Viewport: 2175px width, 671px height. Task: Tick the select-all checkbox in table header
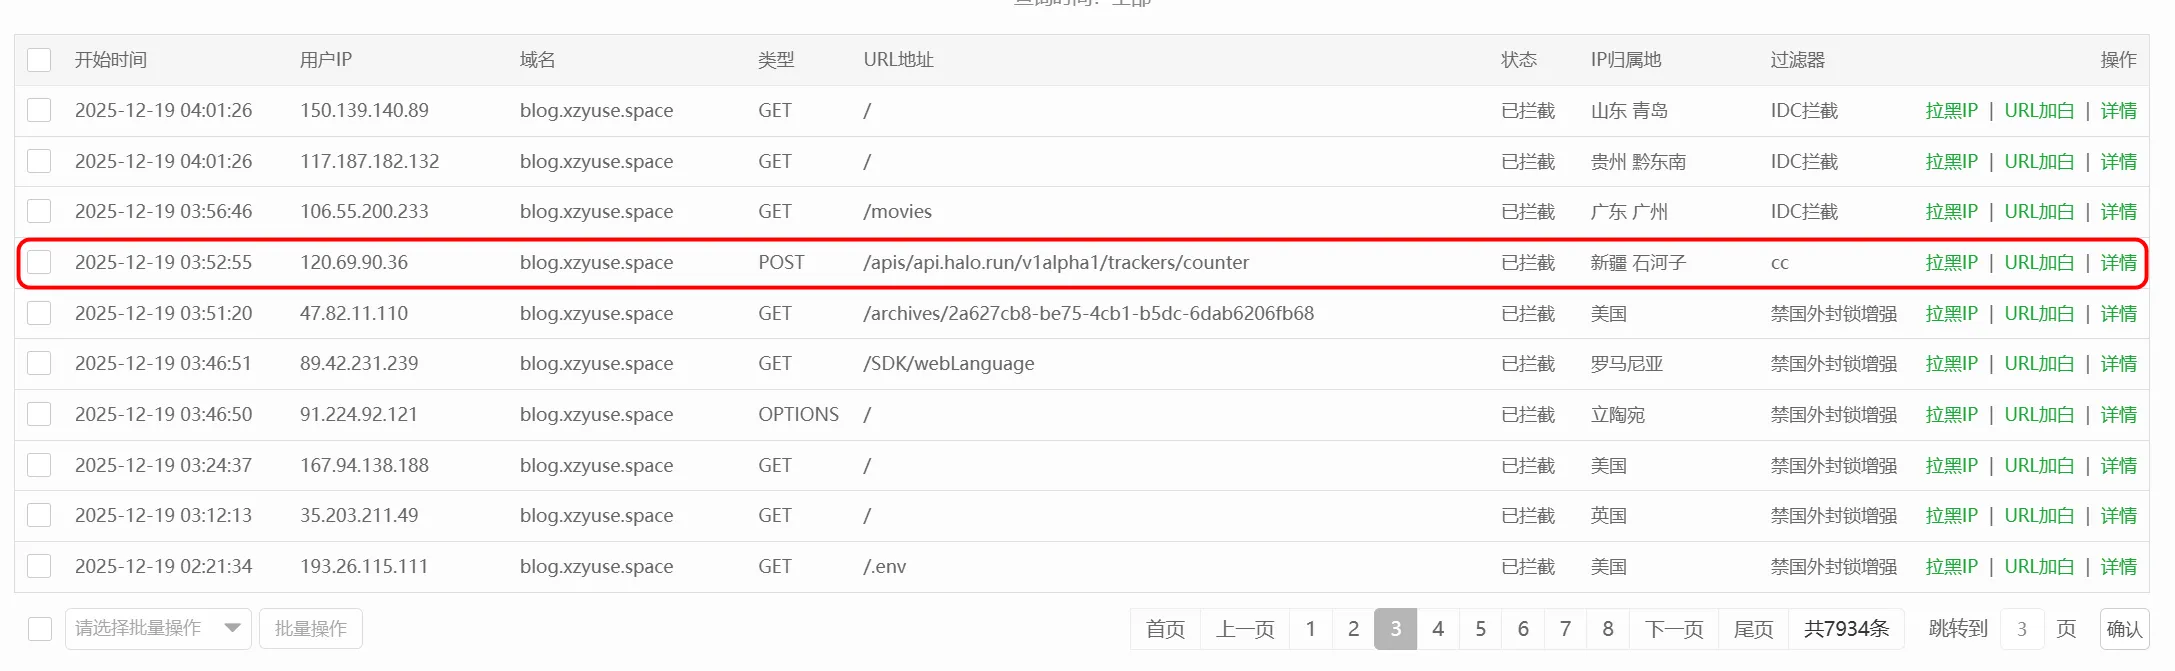click(x=39, y=60)
